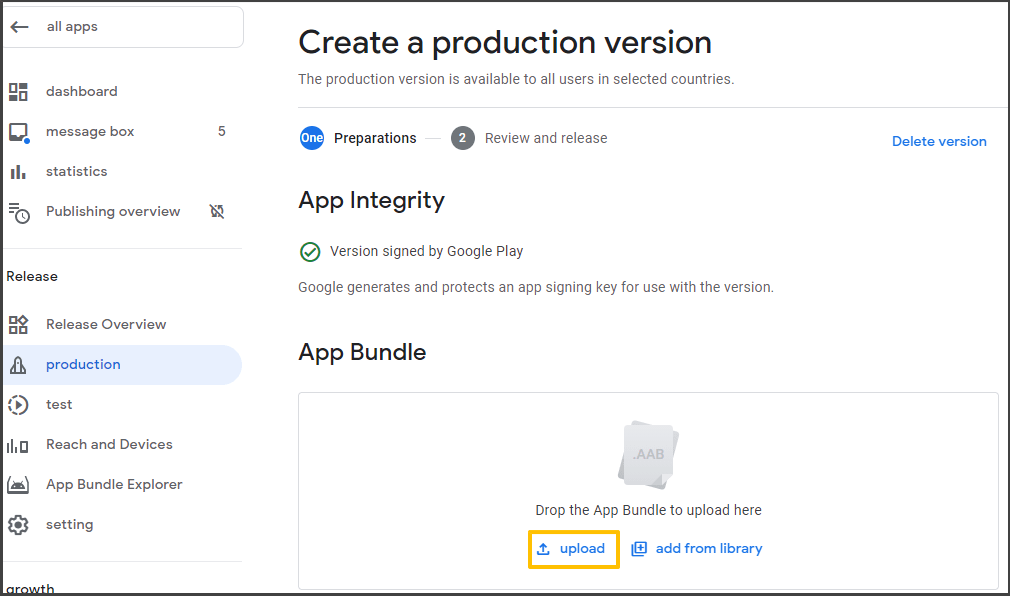
Task: Switch to the Review and release step
Action: pyautogui.click(x=545, y=138)
